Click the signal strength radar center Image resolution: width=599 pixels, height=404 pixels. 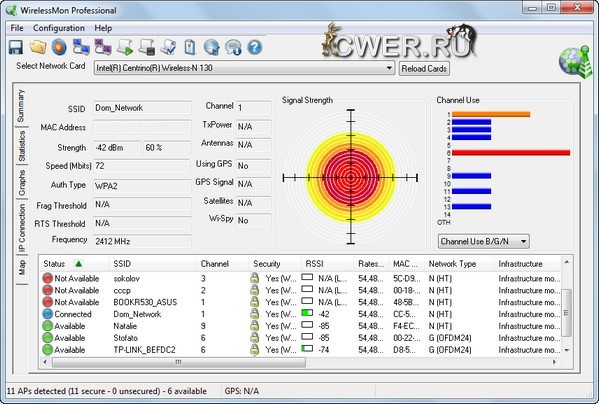(351, 177)
